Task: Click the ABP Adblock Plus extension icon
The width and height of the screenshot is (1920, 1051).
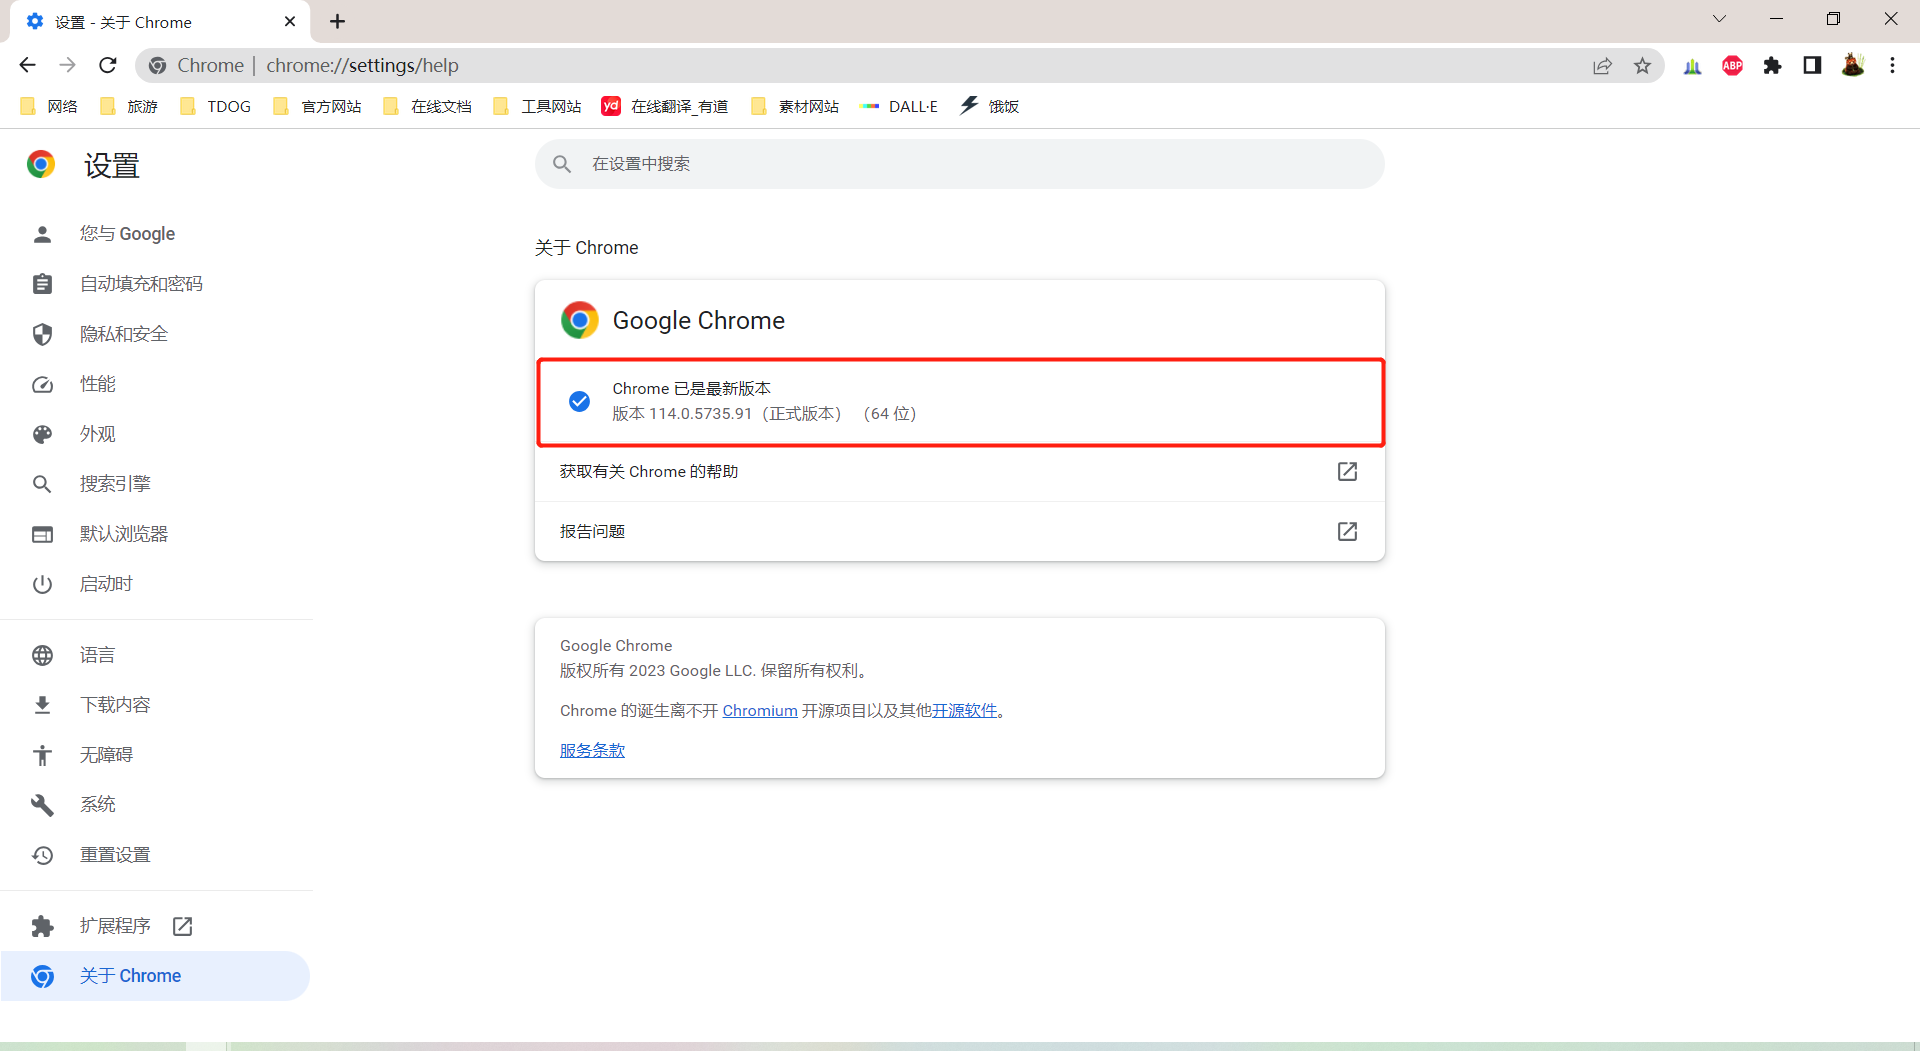Action: click(1732, 65)
